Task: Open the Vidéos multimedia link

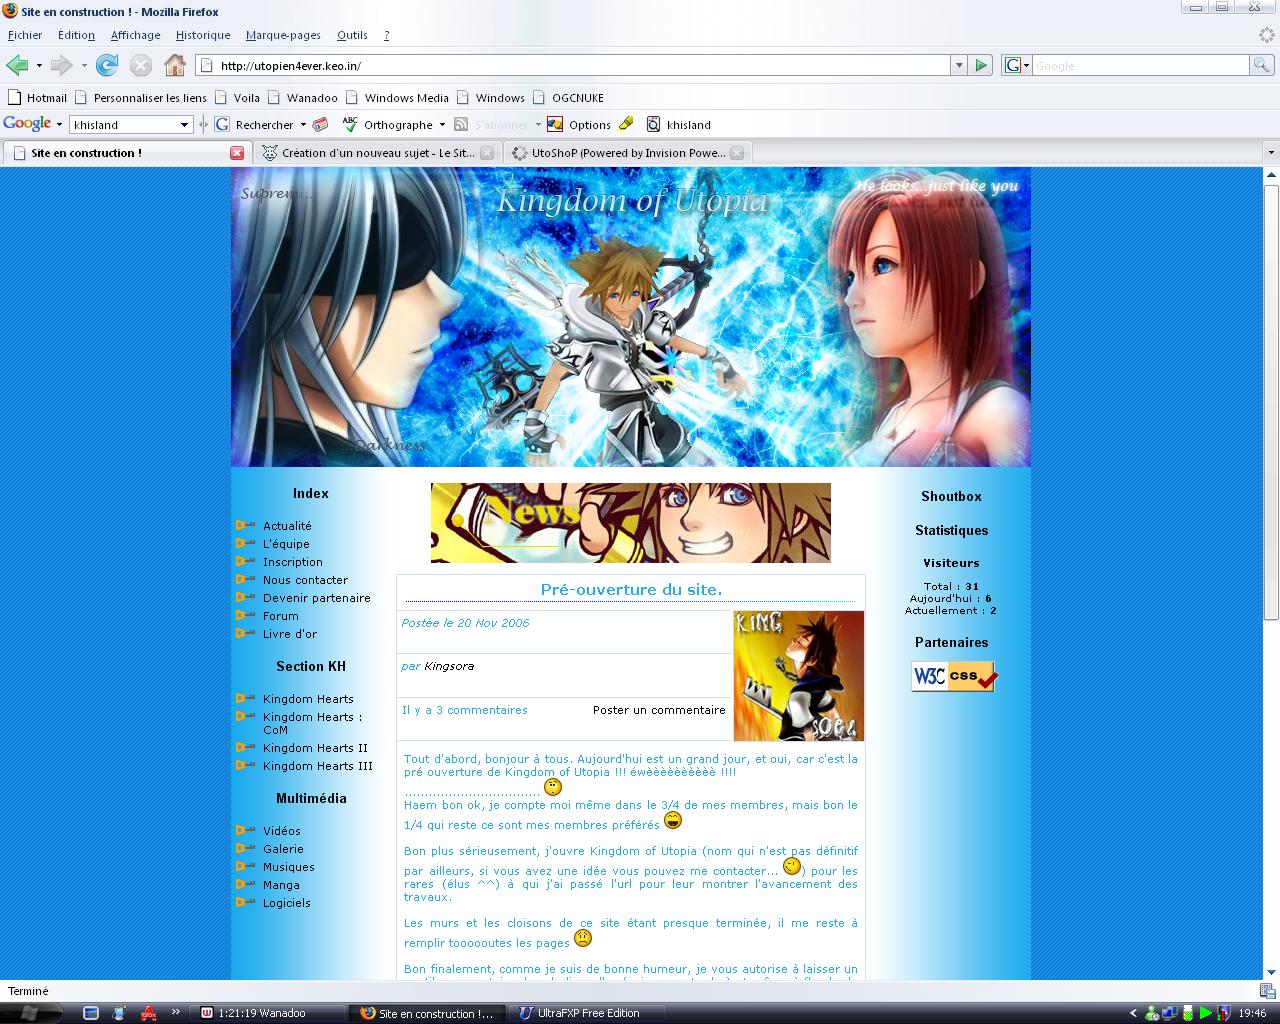Action: 282,831
